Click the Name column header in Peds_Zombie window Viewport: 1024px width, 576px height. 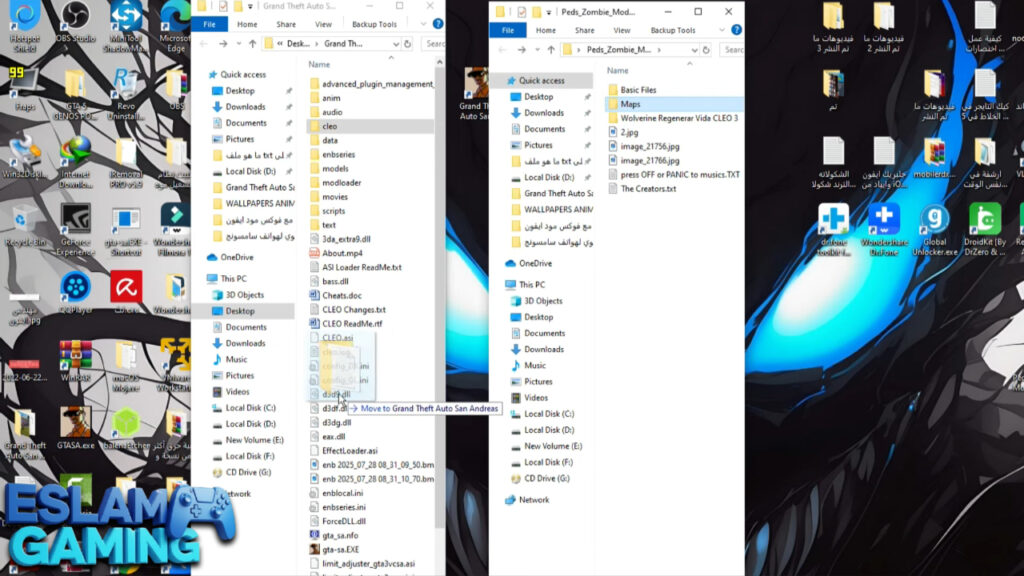618,71
